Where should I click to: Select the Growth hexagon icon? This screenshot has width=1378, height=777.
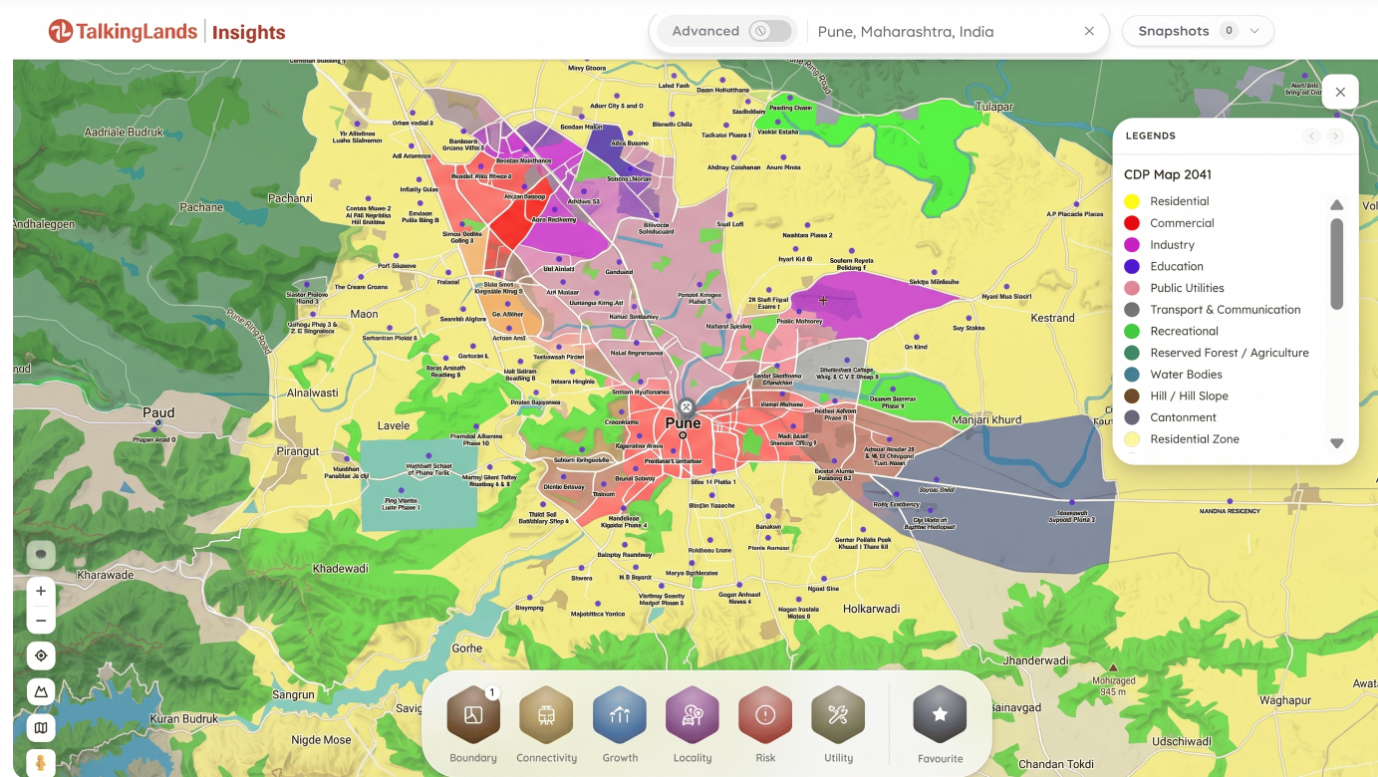[x=620, y=715]
